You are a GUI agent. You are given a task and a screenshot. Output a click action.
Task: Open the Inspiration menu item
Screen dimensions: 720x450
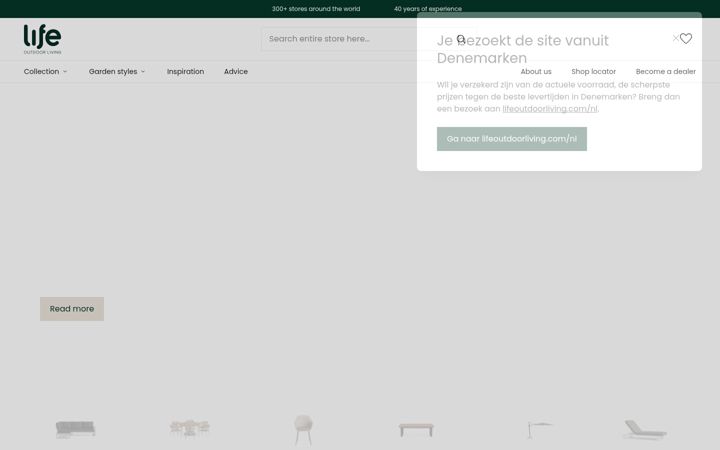[x=186, y=72]
